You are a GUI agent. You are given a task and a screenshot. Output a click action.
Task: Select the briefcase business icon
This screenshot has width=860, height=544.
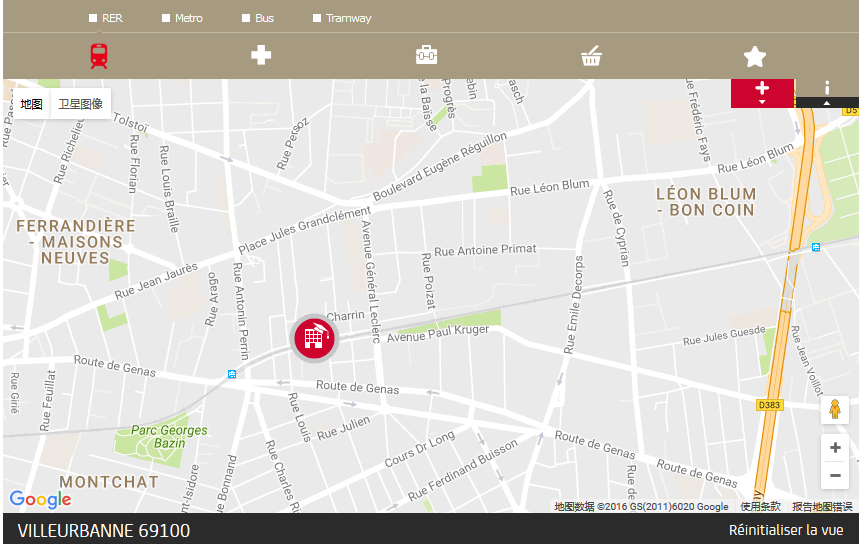click(x=426, y=55)
